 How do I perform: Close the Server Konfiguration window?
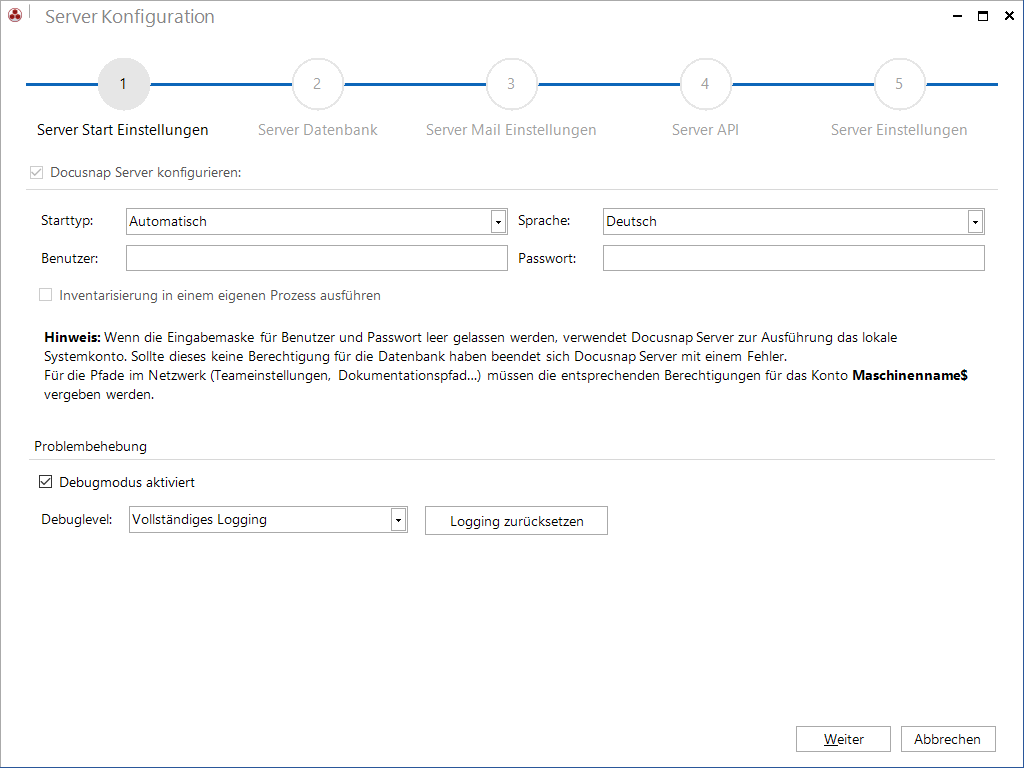[1009, 16]
